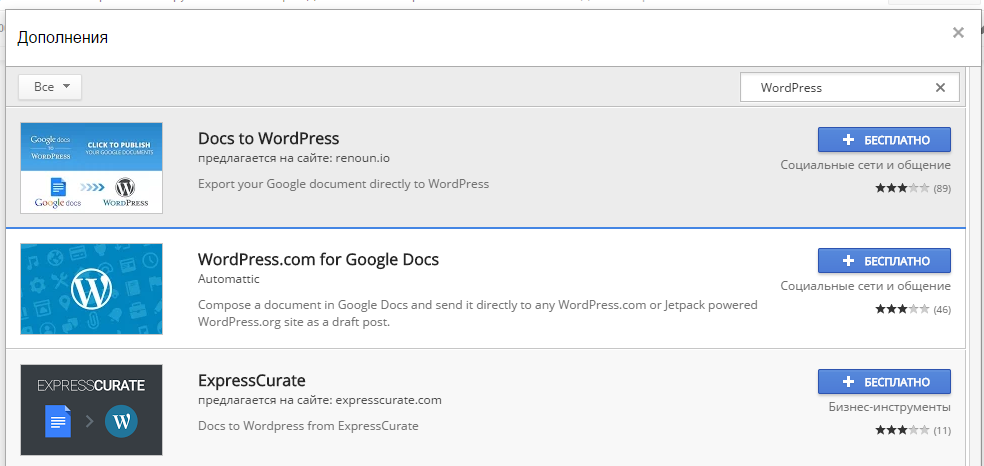Install WordPress.com for Google Docs add-on
Viewport: 984px width, 466px height.
pos(884,260)
